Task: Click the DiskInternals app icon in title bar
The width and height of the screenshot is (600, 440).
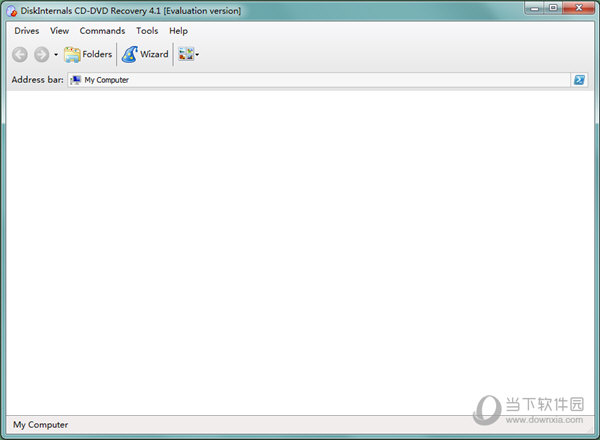Action: [x=12, y=11]
